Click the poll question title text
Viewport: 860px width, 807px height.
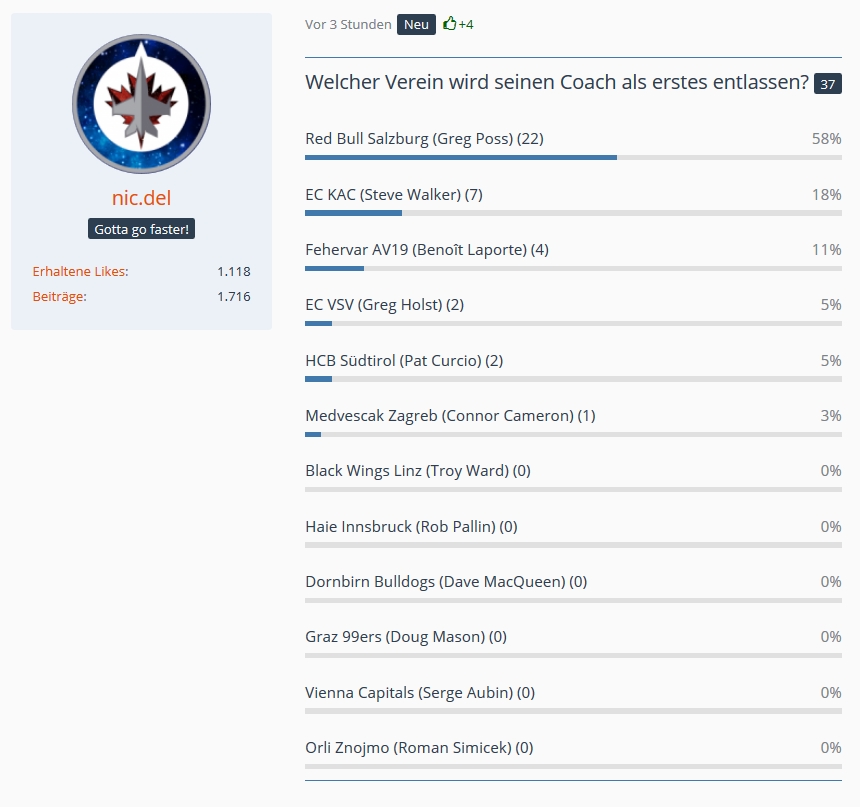point(556,82)
